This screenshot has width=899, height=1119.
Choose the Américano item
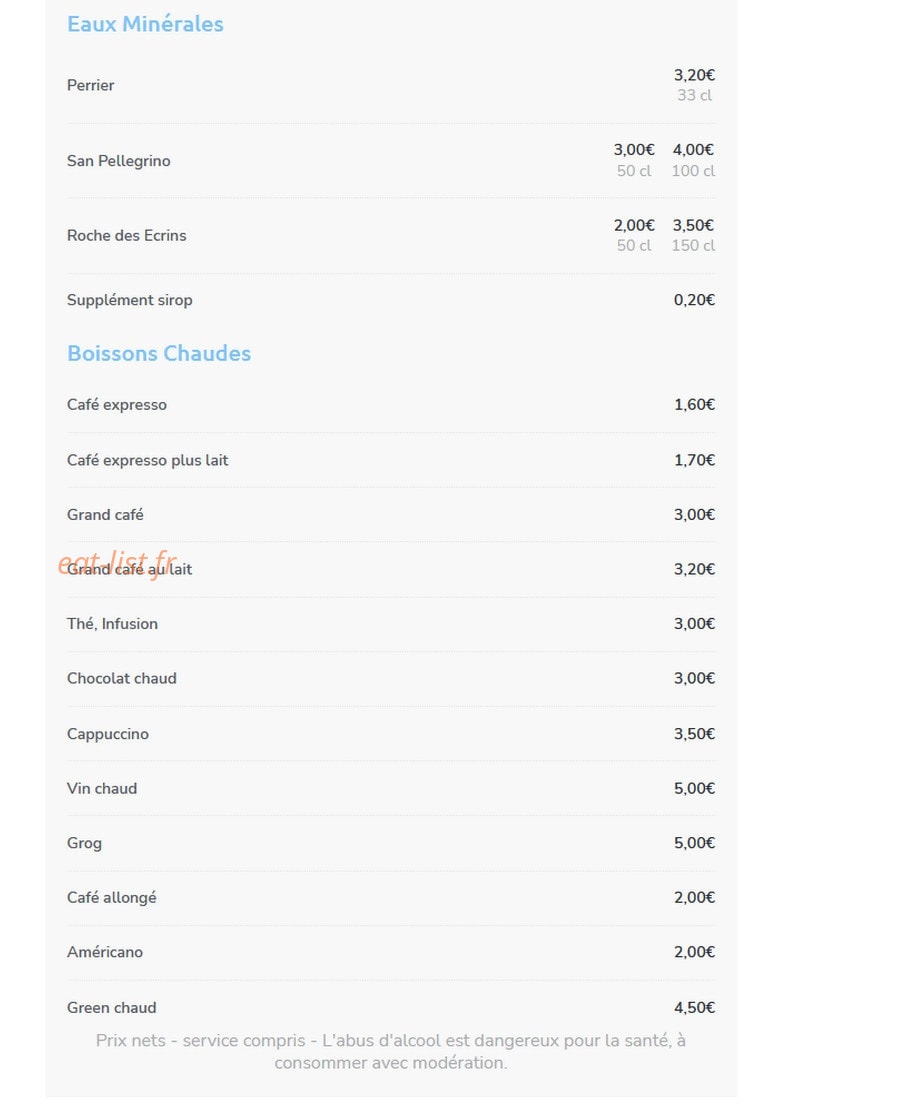(x=391, y=952)
